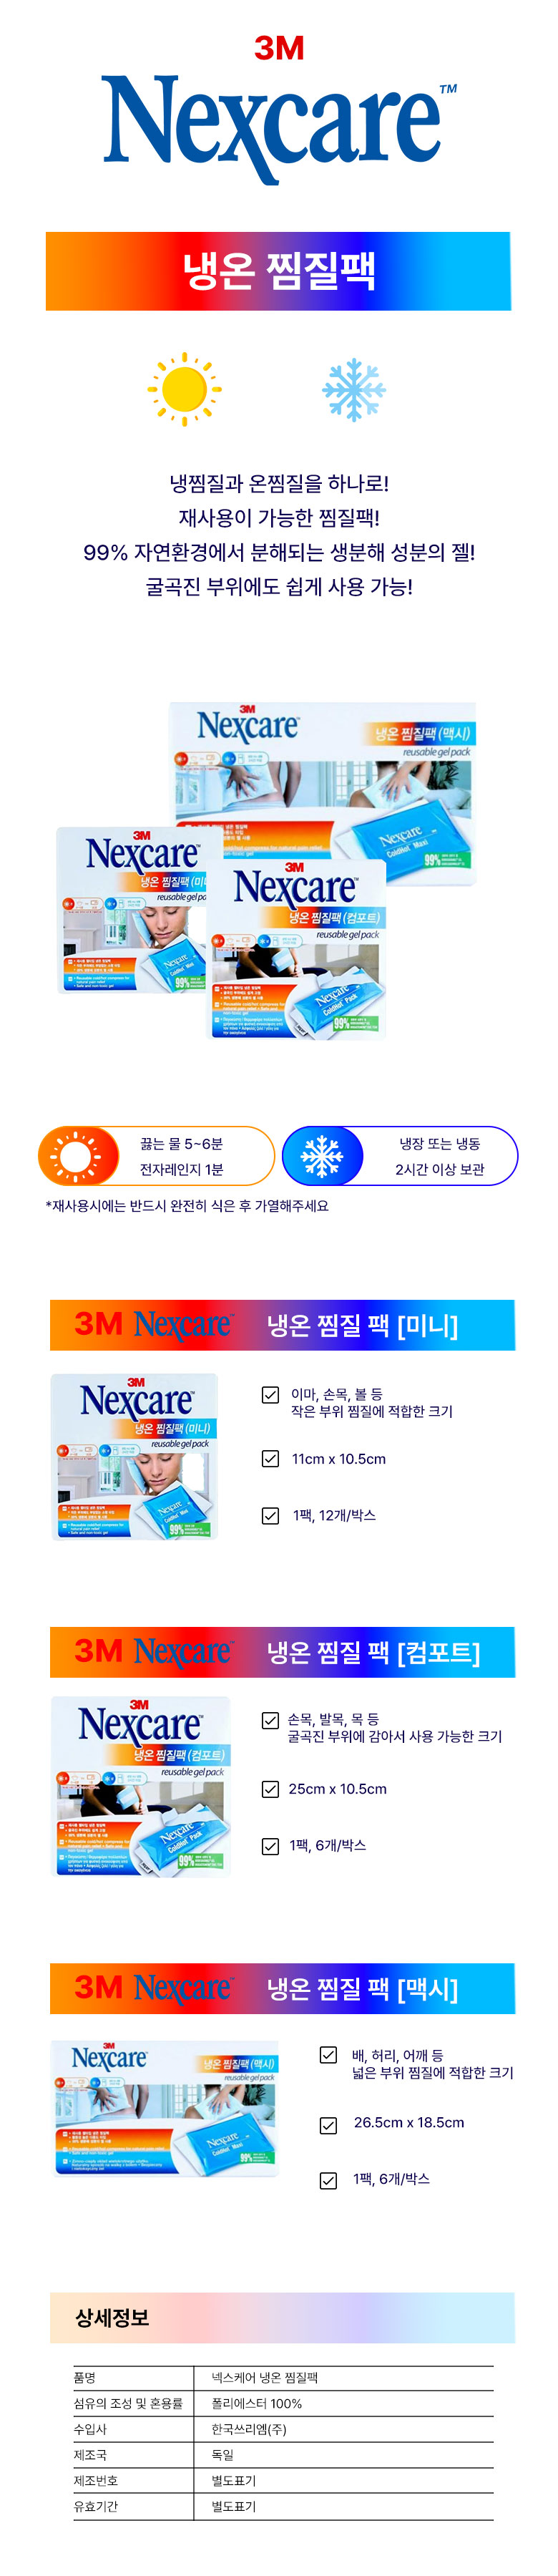
Task: Toggle the checkbox beside 1팩, 12개/박스
Action: click(x=270, y=1515)
